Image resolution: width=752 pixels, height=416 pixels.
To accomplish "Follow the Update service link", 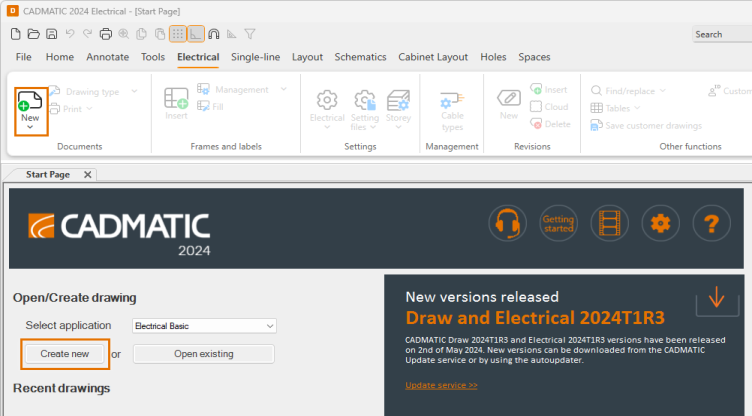I will (x=441, y=385).
